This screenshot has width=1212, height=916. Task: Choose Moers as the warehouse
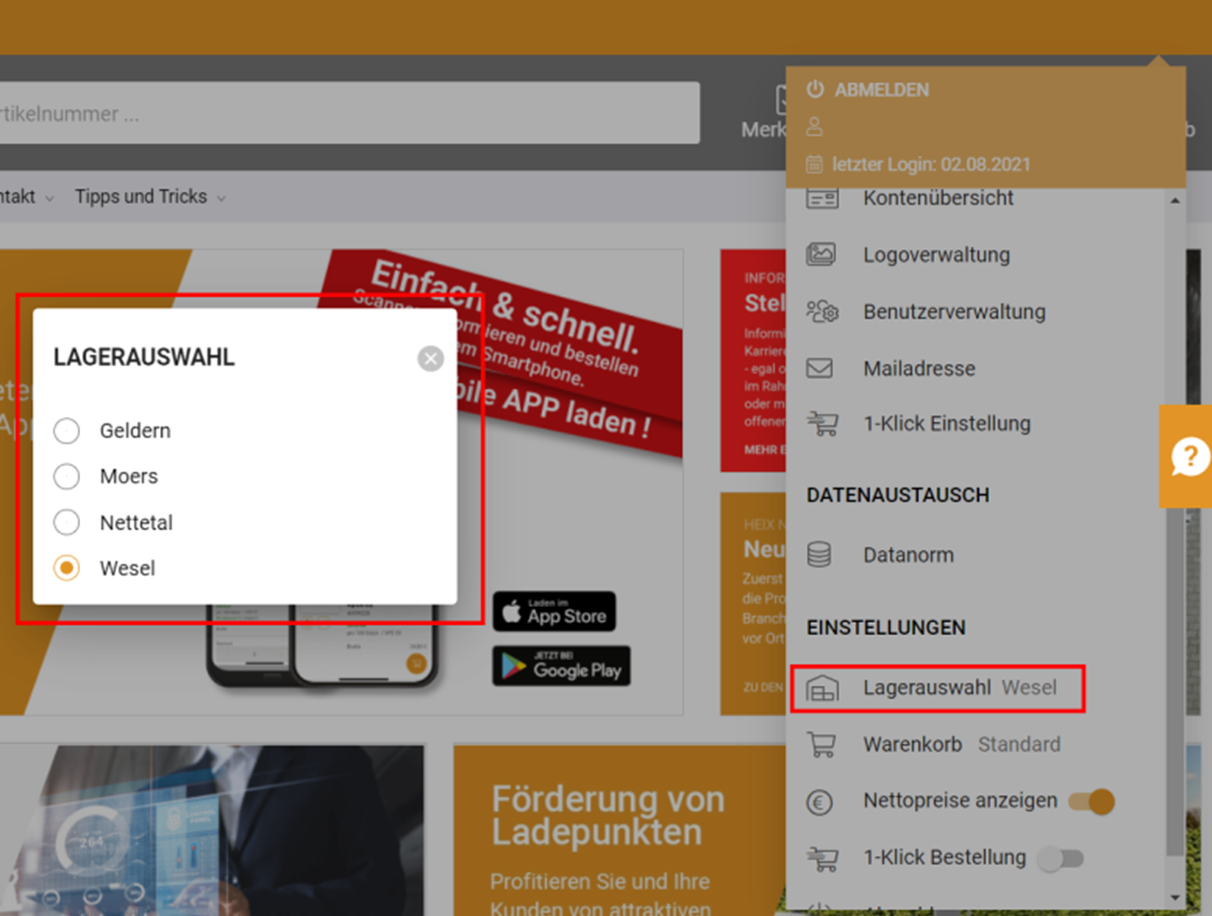point(67,477)
